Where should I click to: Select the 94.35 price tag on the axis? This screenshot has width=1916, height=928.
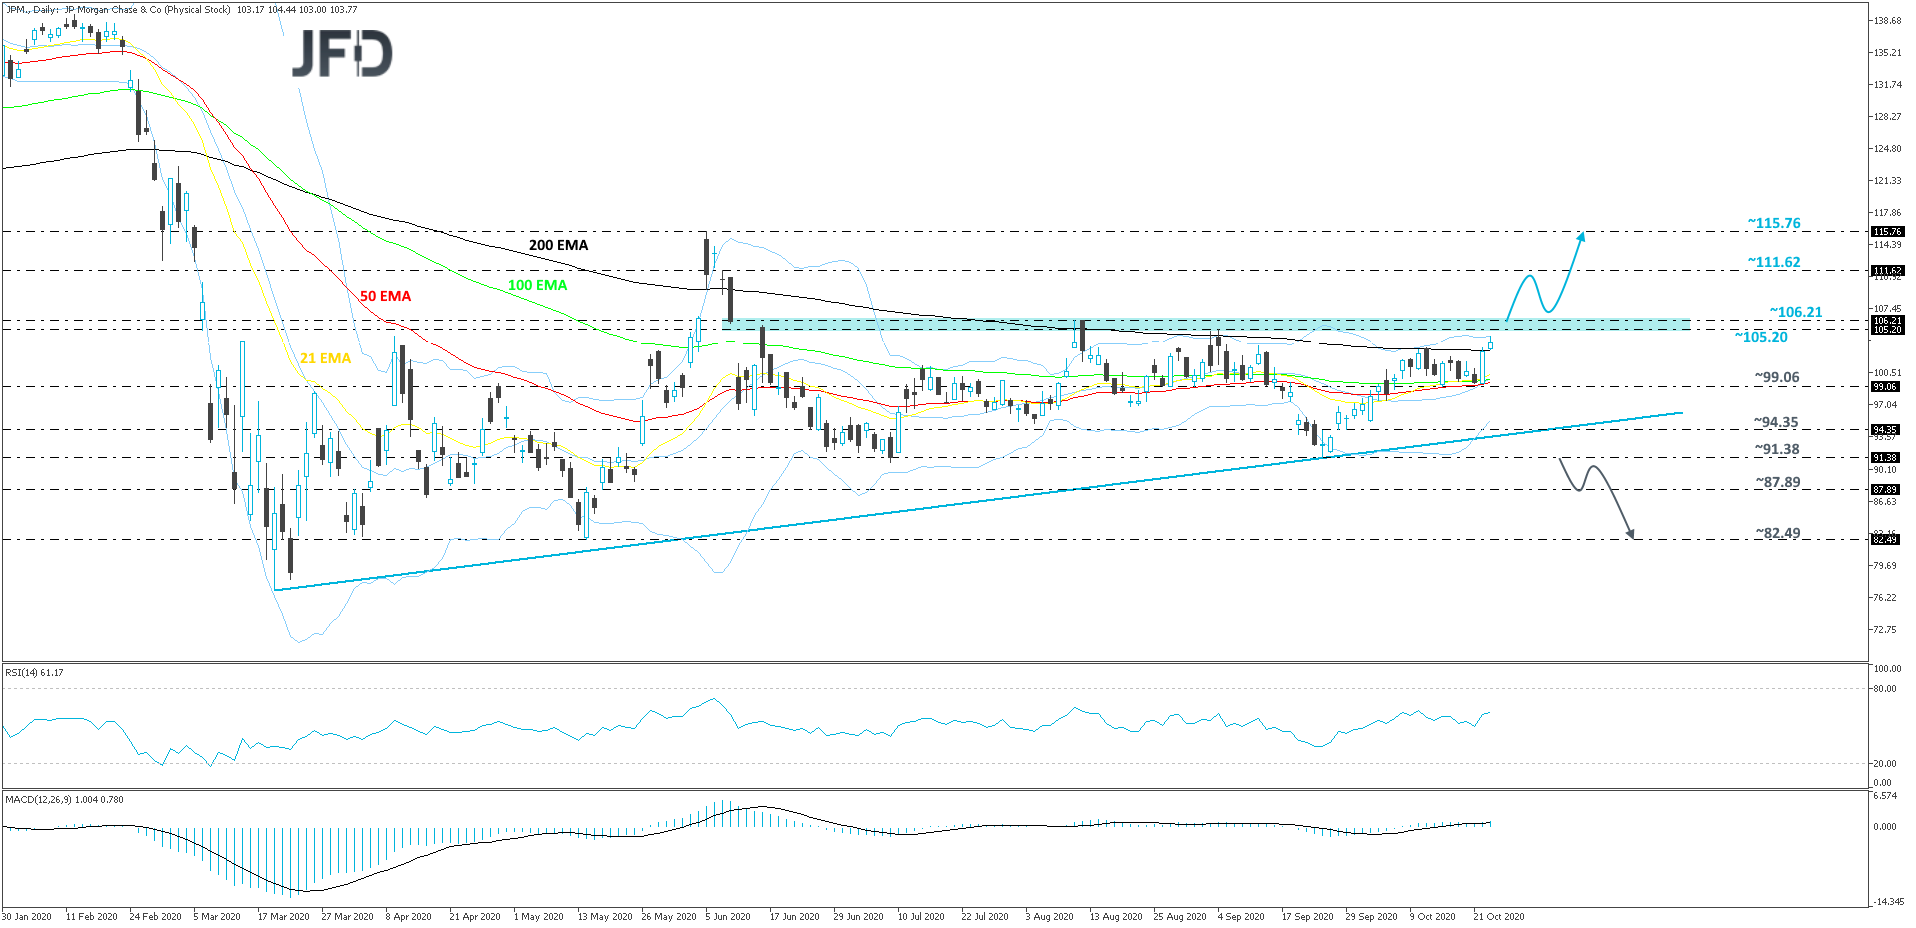1885,430
